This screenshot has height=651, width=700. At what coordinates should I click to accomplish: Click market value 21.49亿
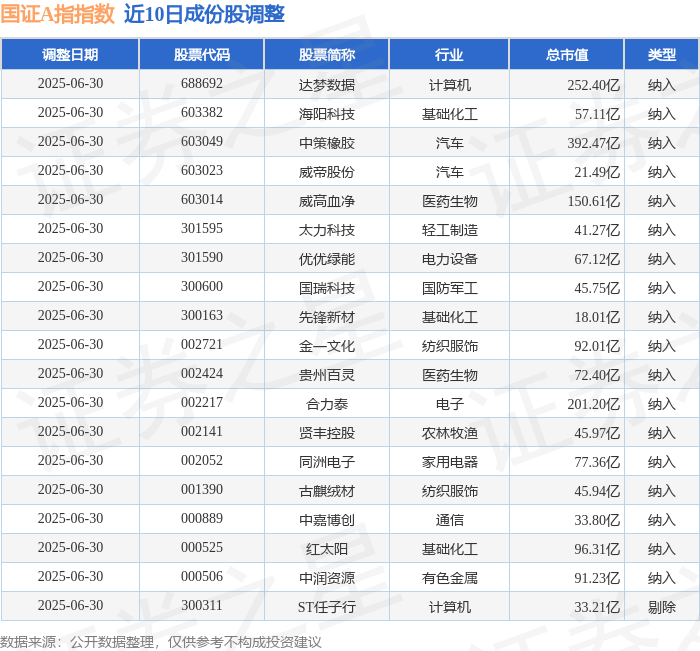(597, 172)
